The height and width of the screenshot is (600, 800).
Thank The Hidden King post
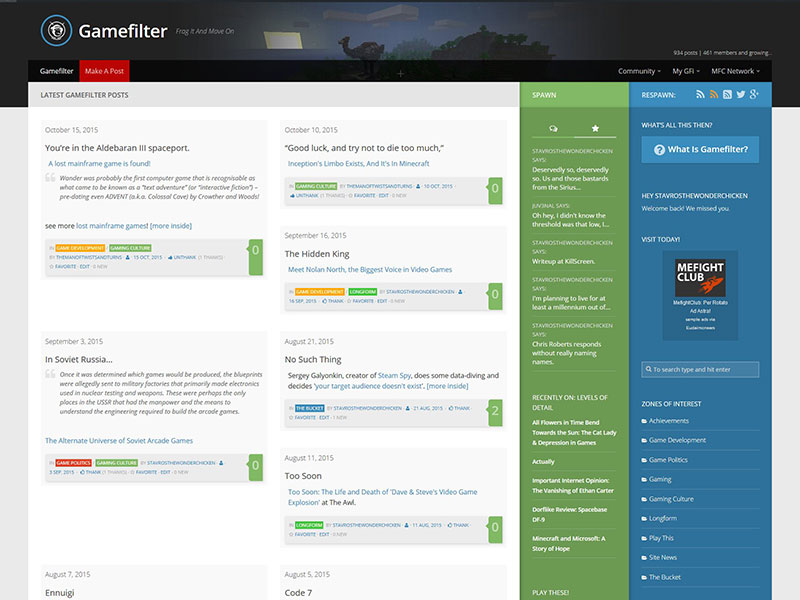coord(333,301)
